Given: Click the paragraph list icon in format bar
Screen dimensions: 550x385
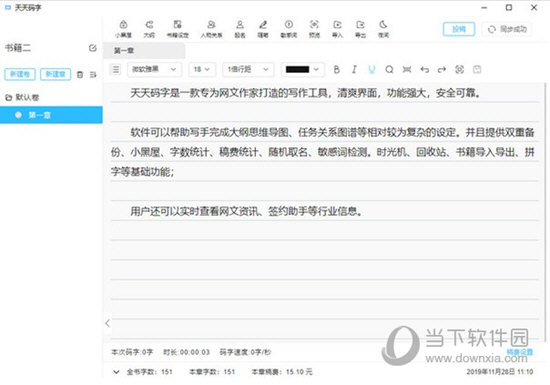Looking at the screenshot, I should (116, 69).
